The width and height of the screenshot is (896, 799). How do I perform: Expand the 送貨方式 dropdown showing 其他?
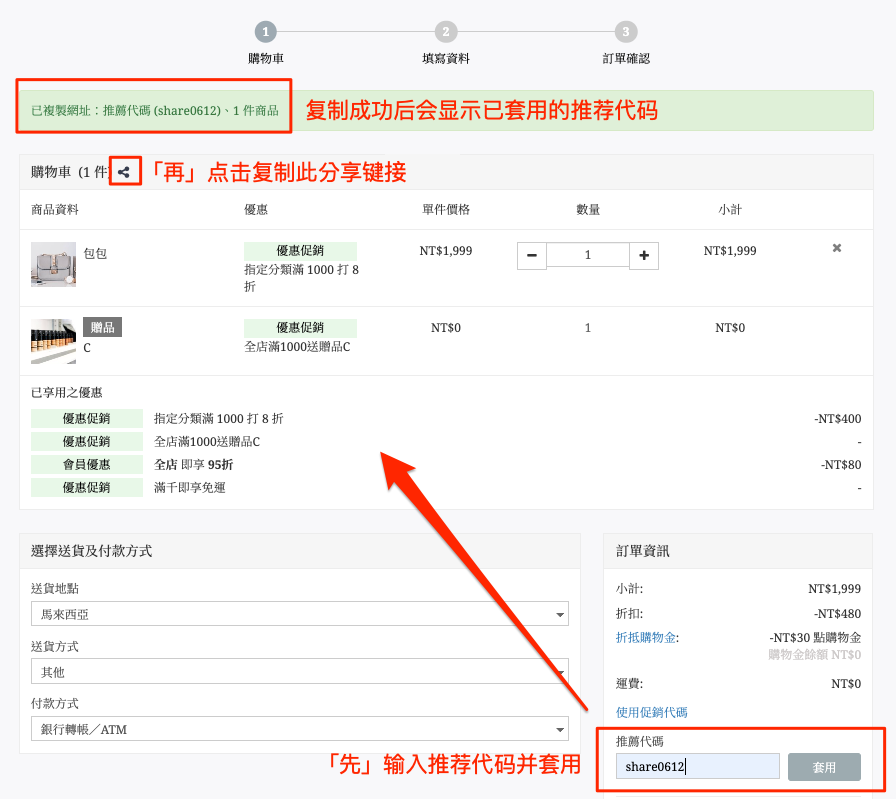(x=300, y=672)
